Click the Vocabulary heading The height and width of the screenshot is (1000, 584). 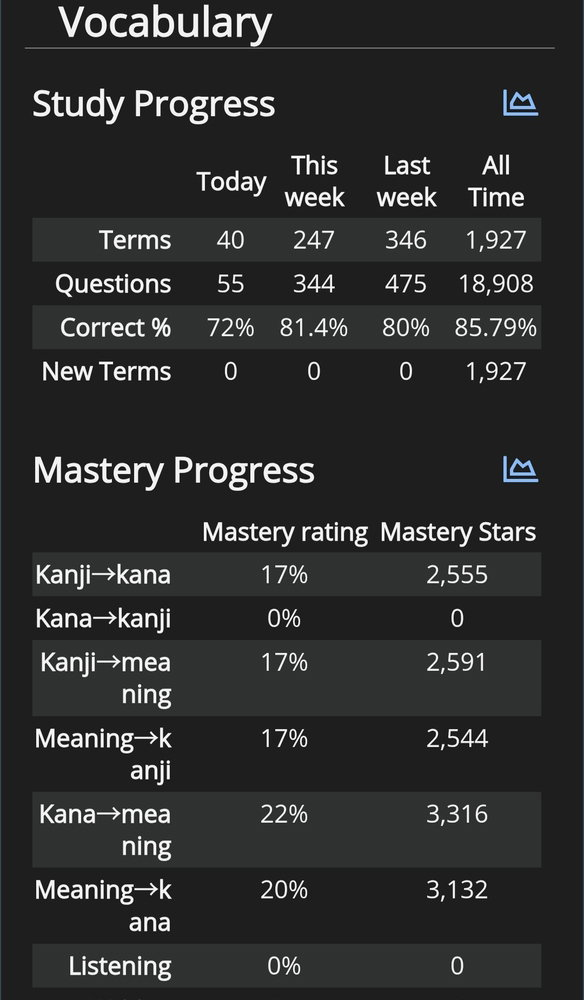tap(165, 23)
